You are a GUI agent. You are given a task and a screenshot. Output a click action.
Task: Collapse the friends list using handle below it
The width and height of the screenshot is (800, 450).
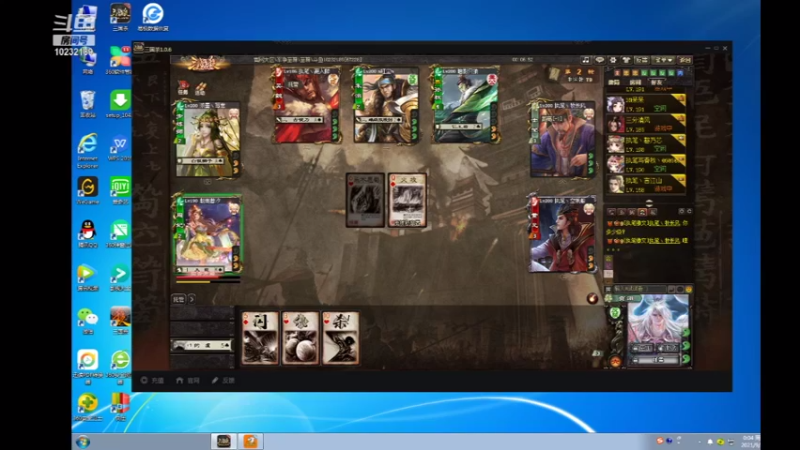[x=649, y=204]
